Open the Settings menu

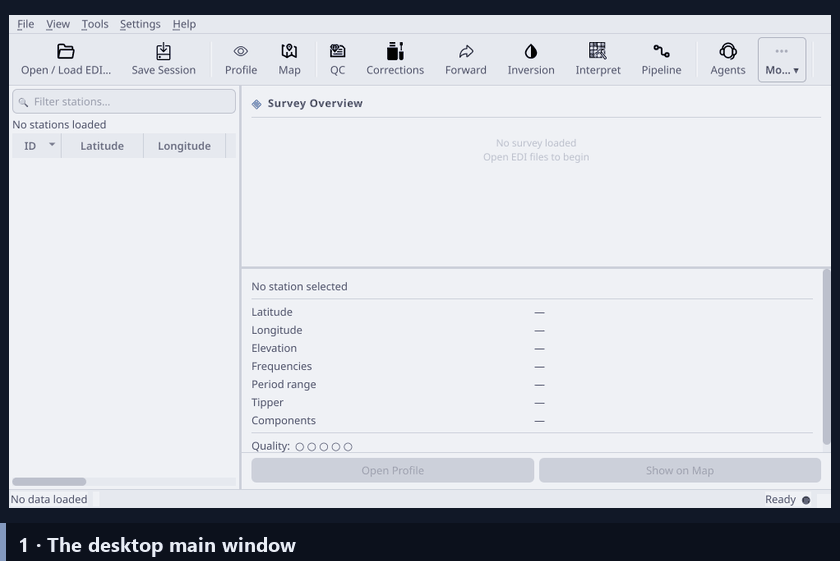140,24
